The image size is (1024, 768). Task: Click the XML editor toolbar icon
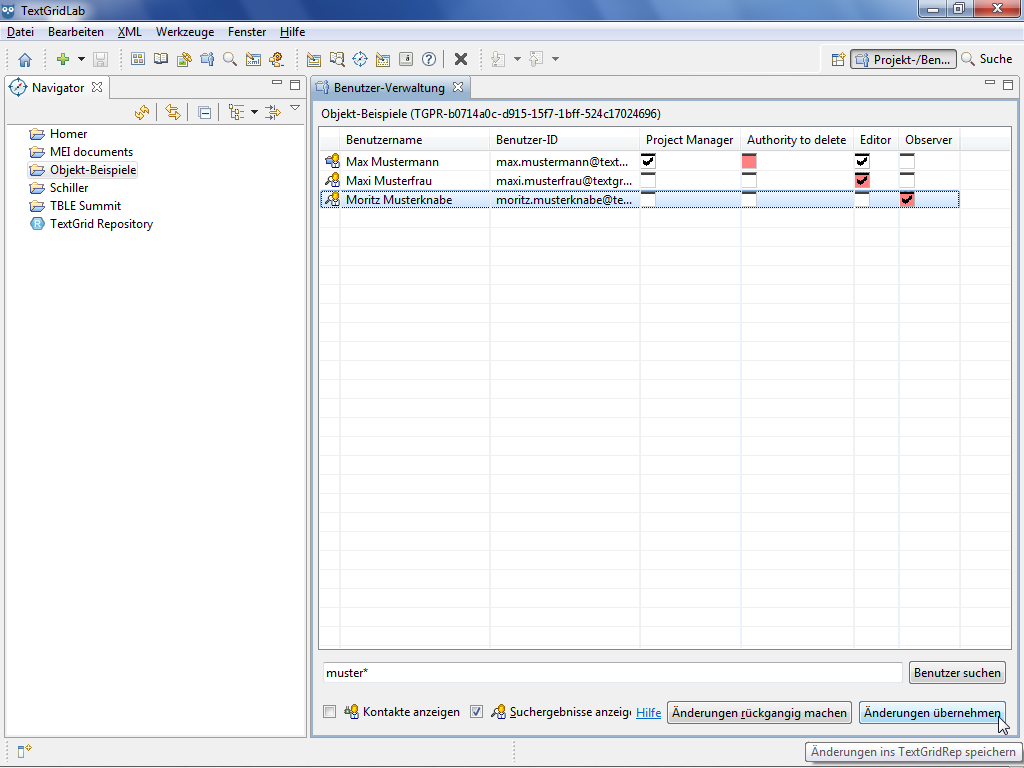coord(253,60)
